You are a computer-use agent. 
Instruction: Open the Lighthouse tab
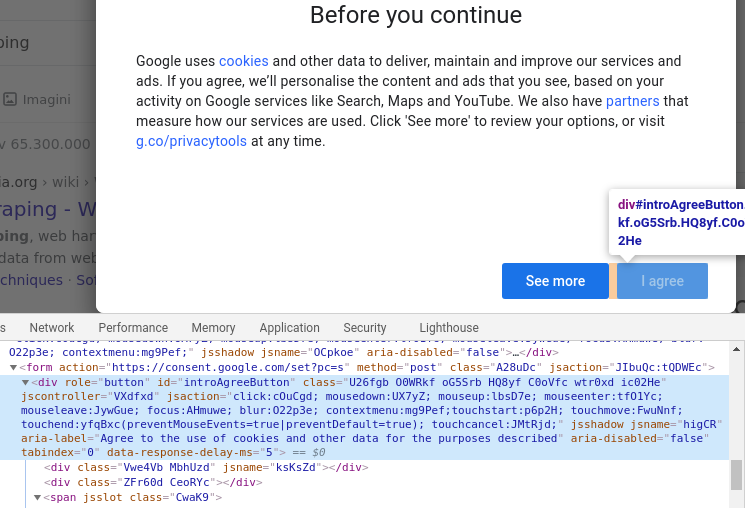point(449,327)
